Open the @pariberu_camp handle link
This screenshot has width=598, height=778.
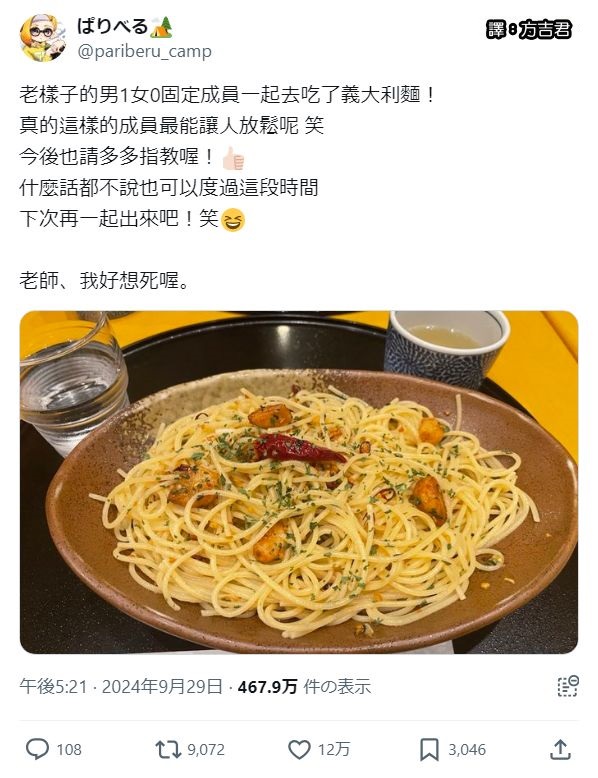coord(144,51)
